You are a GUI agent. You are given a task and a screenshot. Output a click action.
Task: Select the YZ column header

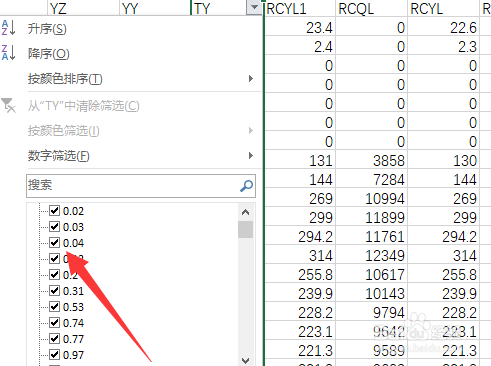(83, 8)
